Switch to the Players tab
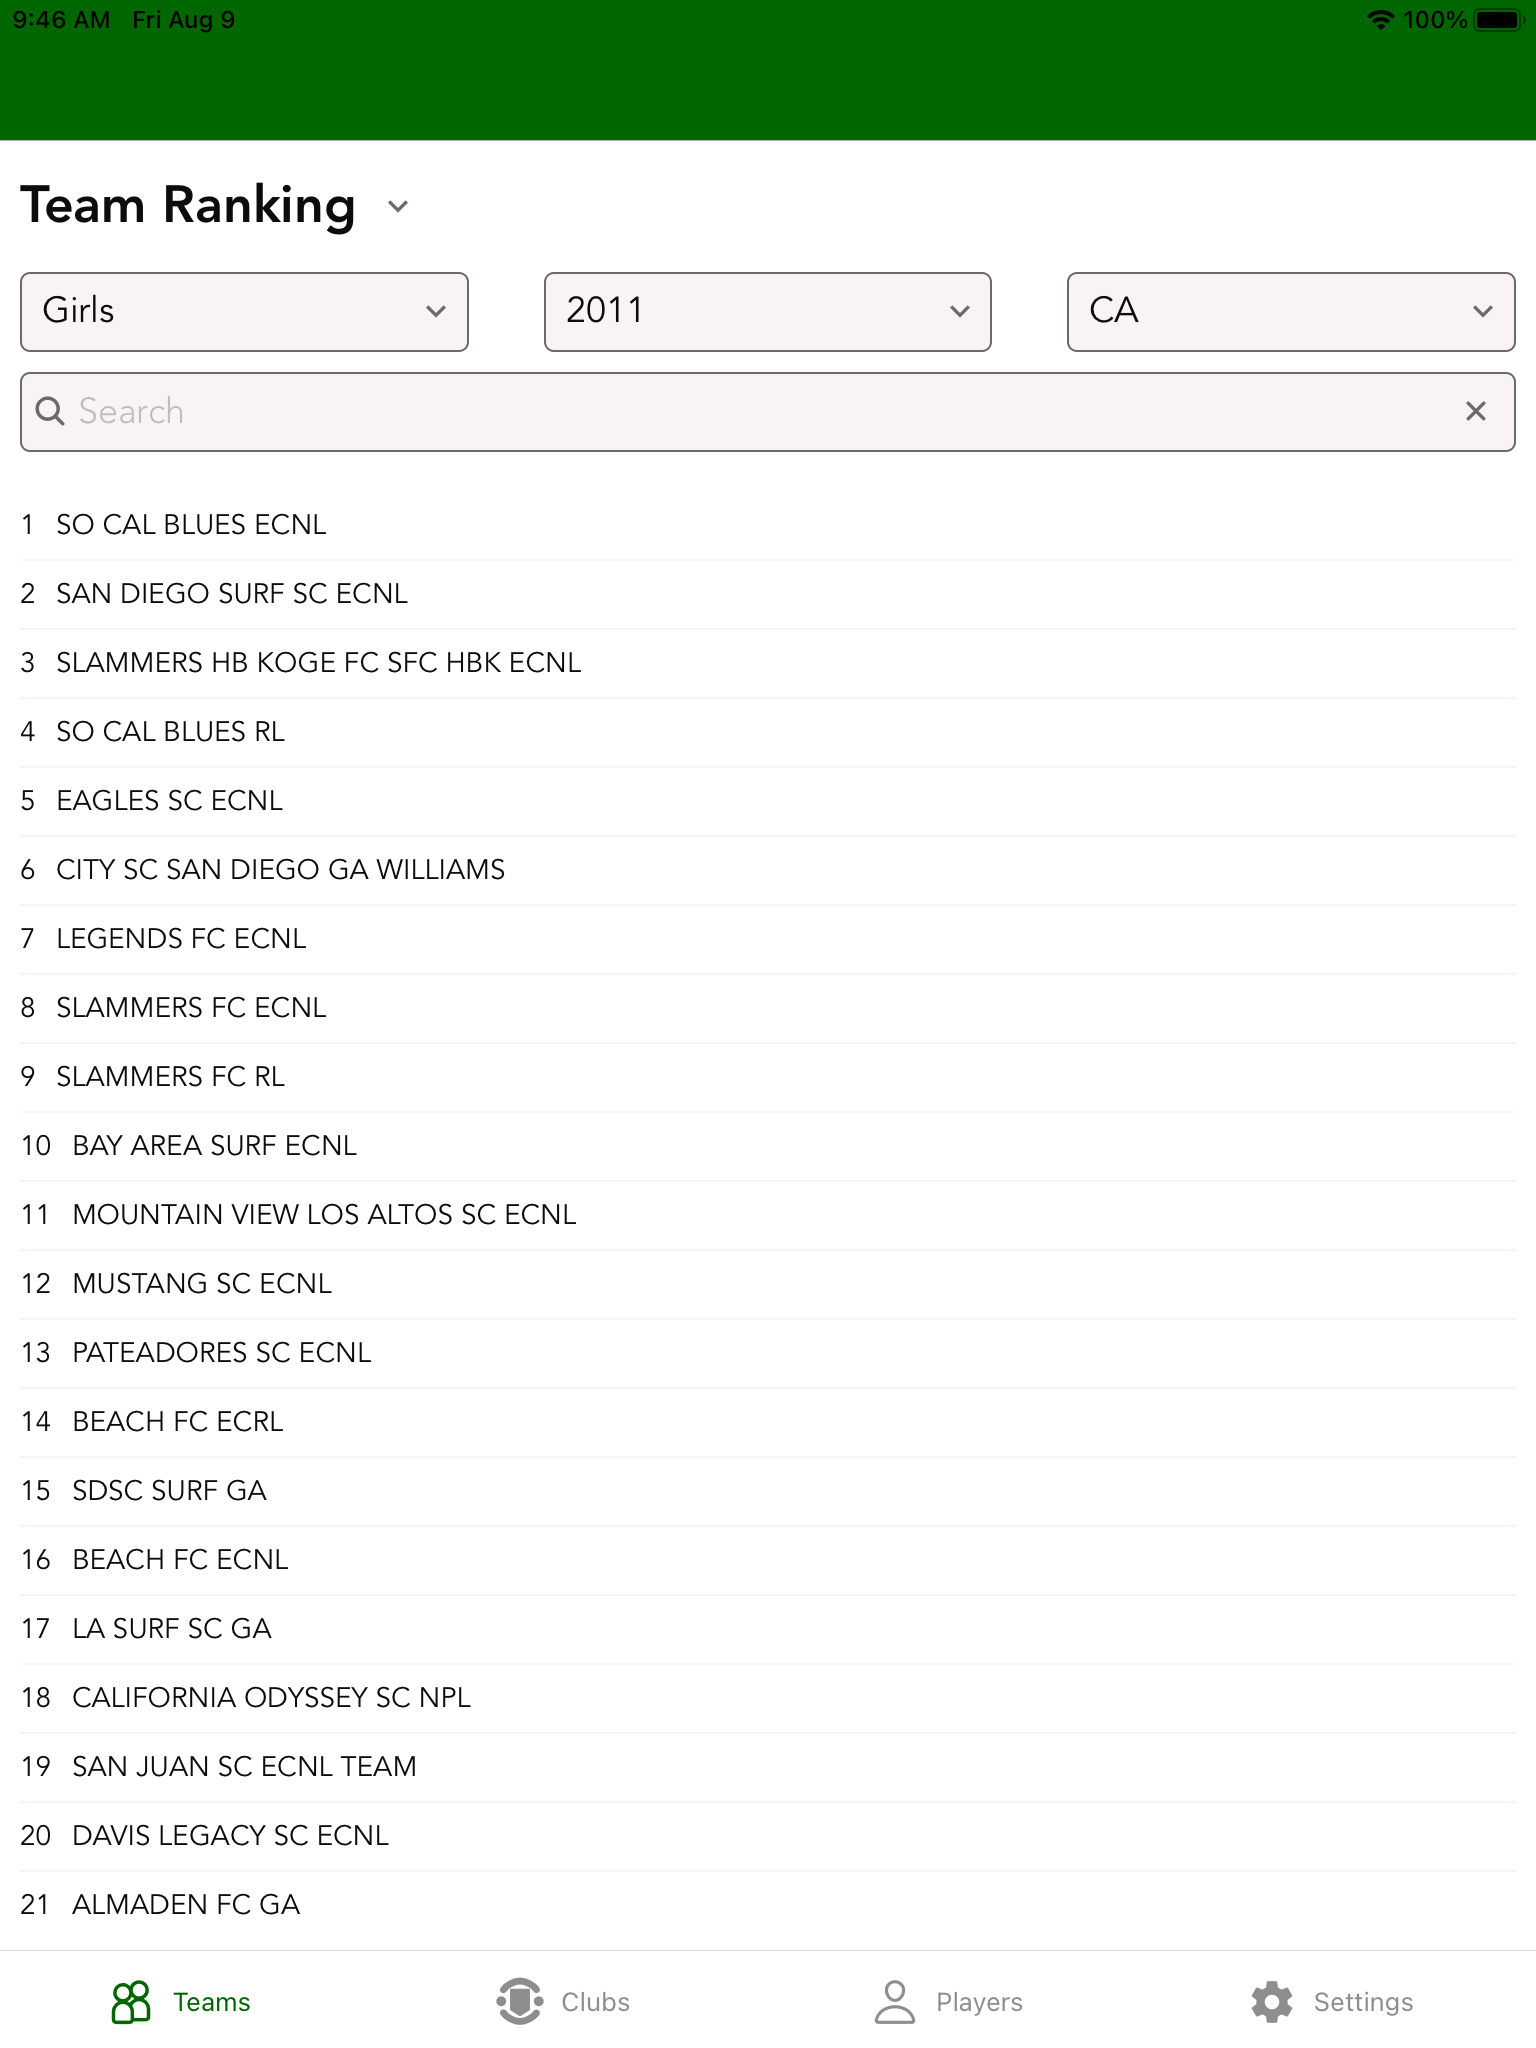 click(x=979, y=2002)
